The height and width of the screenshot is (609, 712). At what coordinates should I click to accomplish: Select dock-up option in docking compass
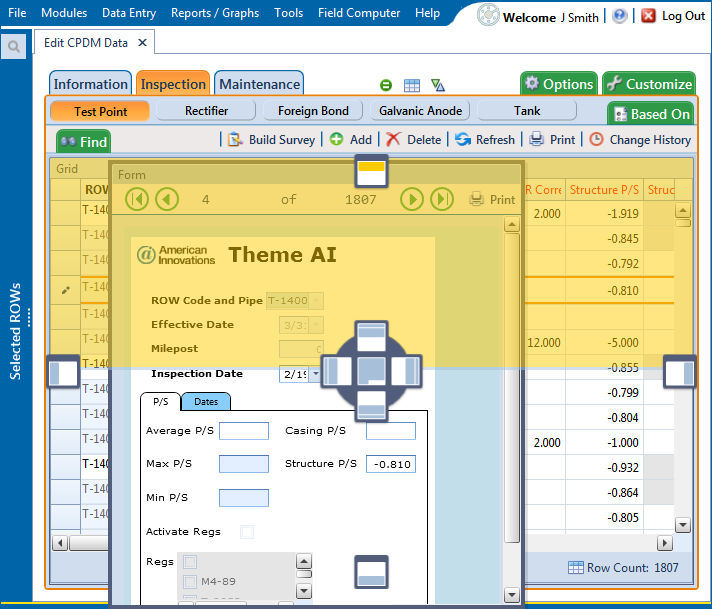(371, 337)
